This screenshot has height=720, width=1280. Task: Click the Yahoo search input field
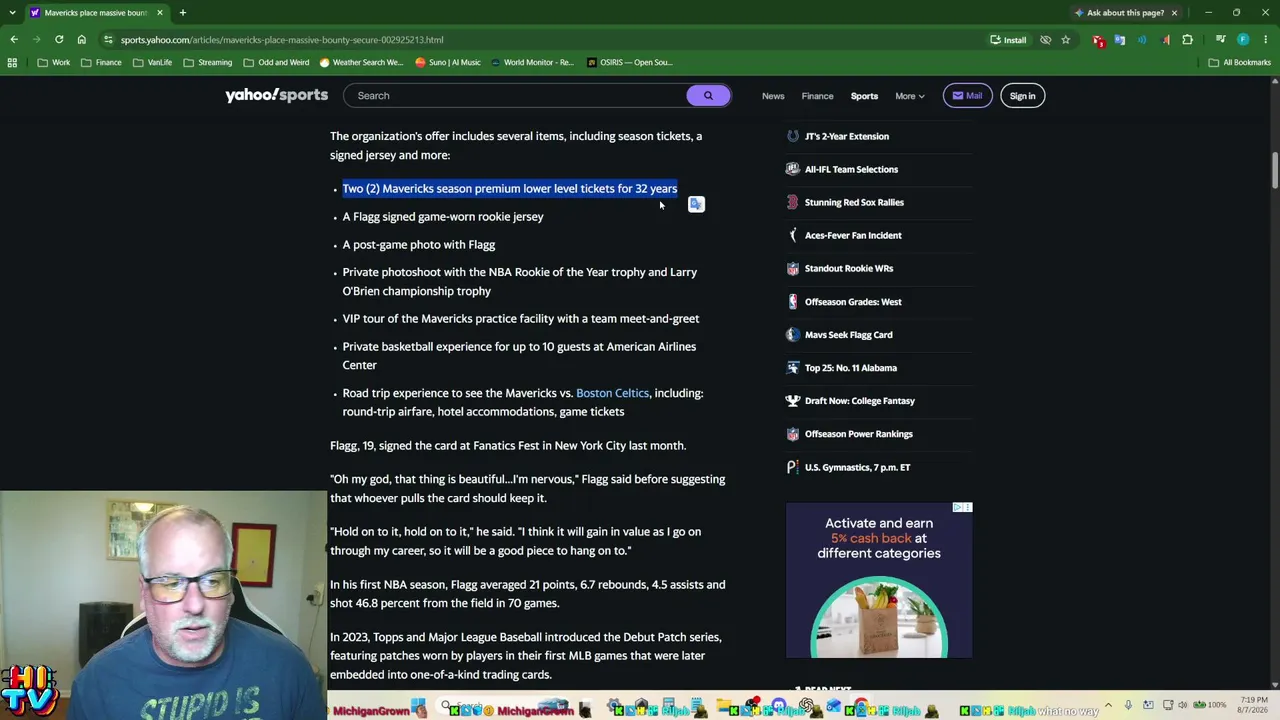pyautogui.click(x=515, y=96)
